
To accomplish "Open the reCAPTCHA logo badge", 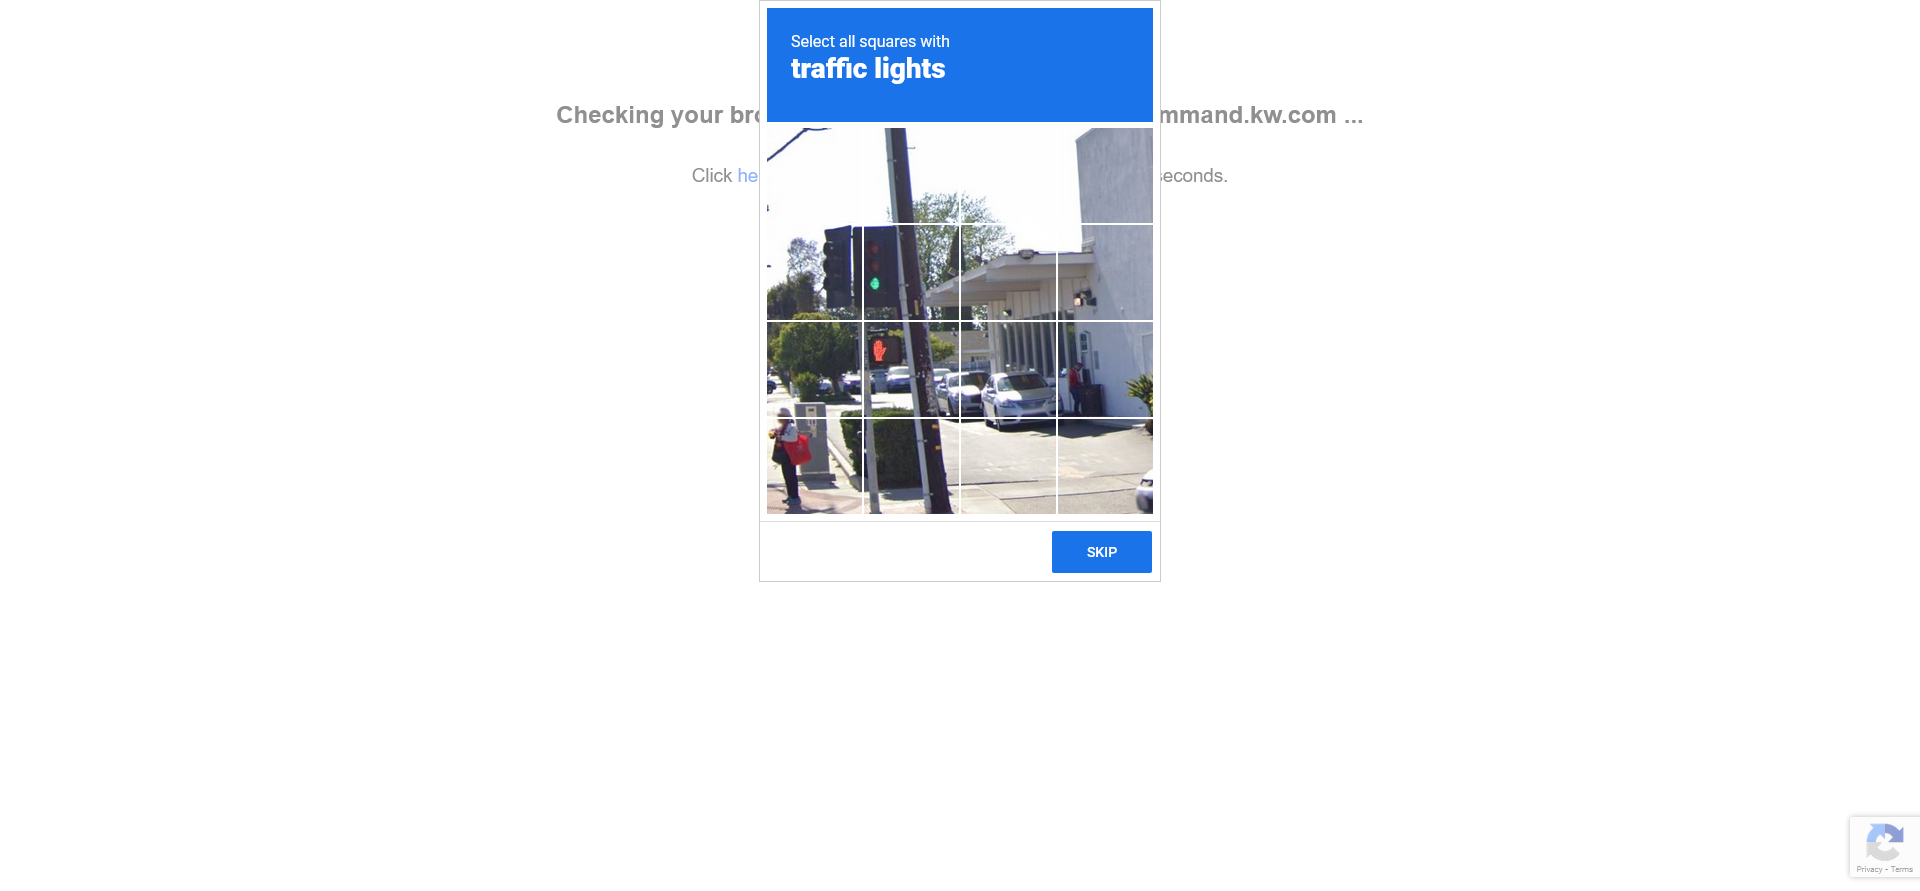I will click(1884, 842).
